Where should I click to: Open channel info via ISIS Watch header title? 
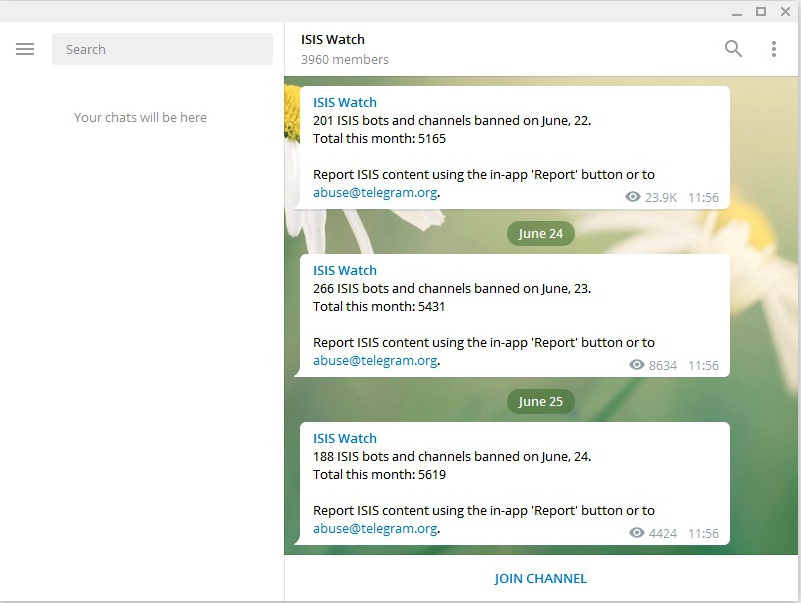point(333,40)
